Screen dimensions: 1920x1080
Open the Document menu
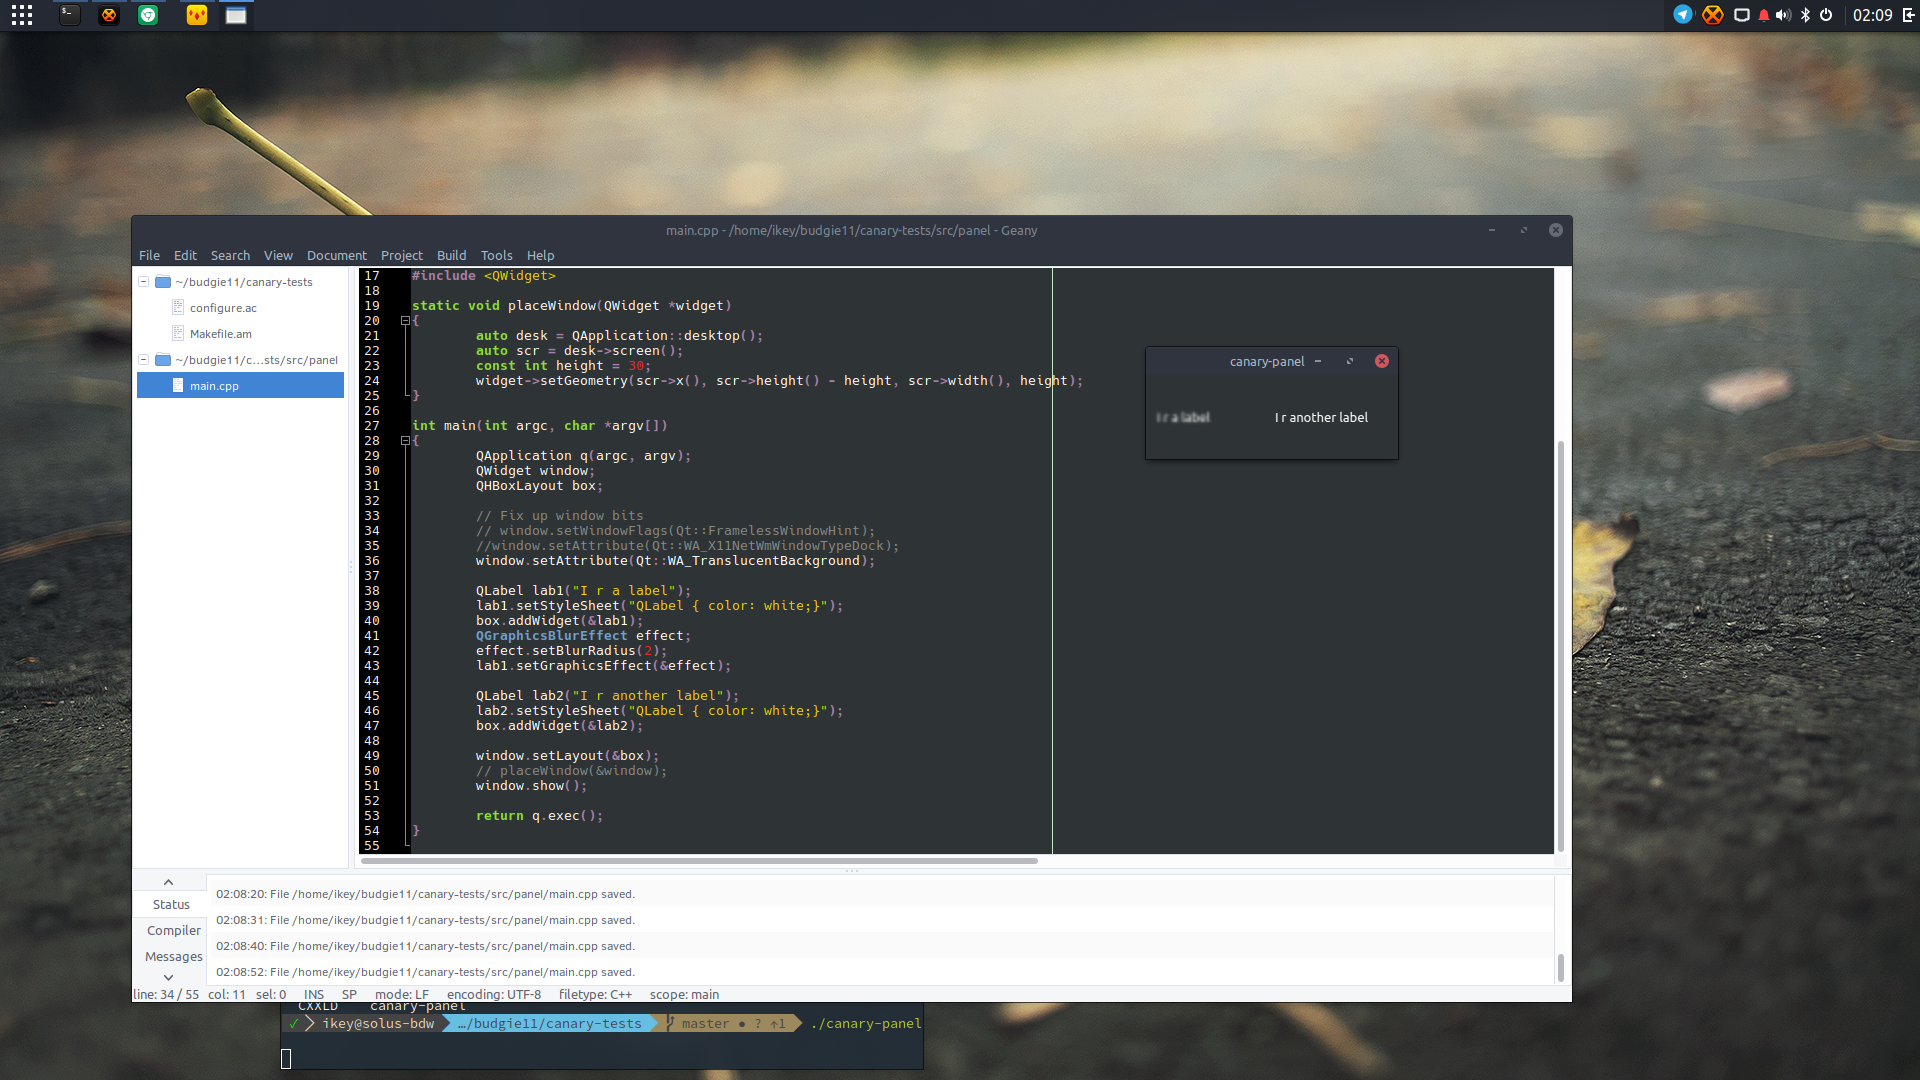(336, 256)
